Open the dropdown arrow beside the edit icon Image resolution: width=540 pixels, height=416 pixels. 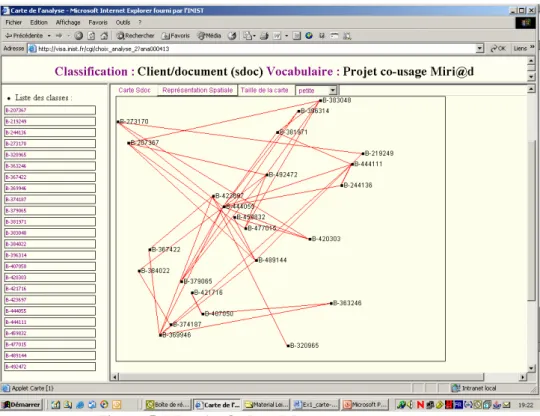(x=286, y=35)
